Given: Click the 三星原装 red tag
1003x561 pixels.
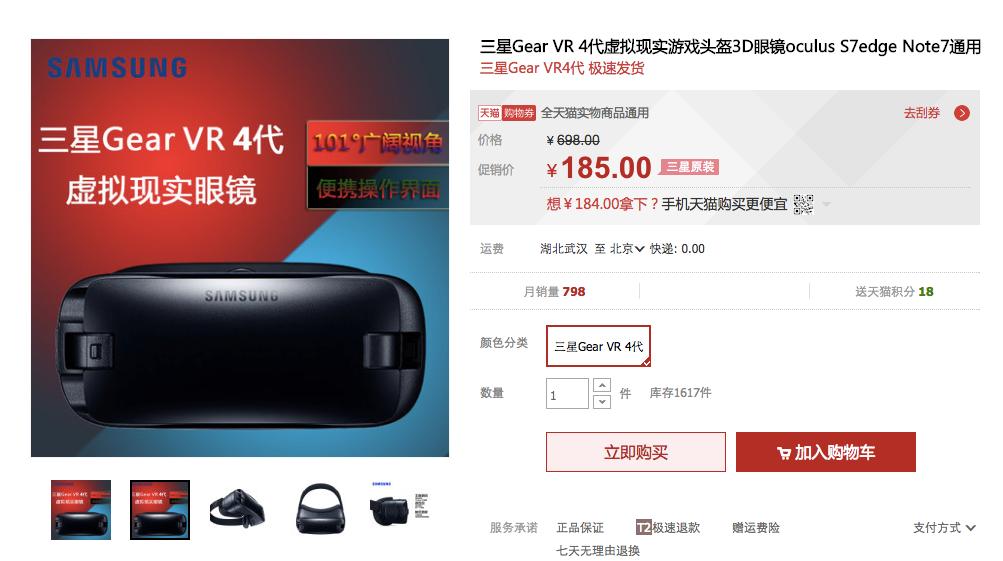Looking at the screenshot, I should click(690, 167).
